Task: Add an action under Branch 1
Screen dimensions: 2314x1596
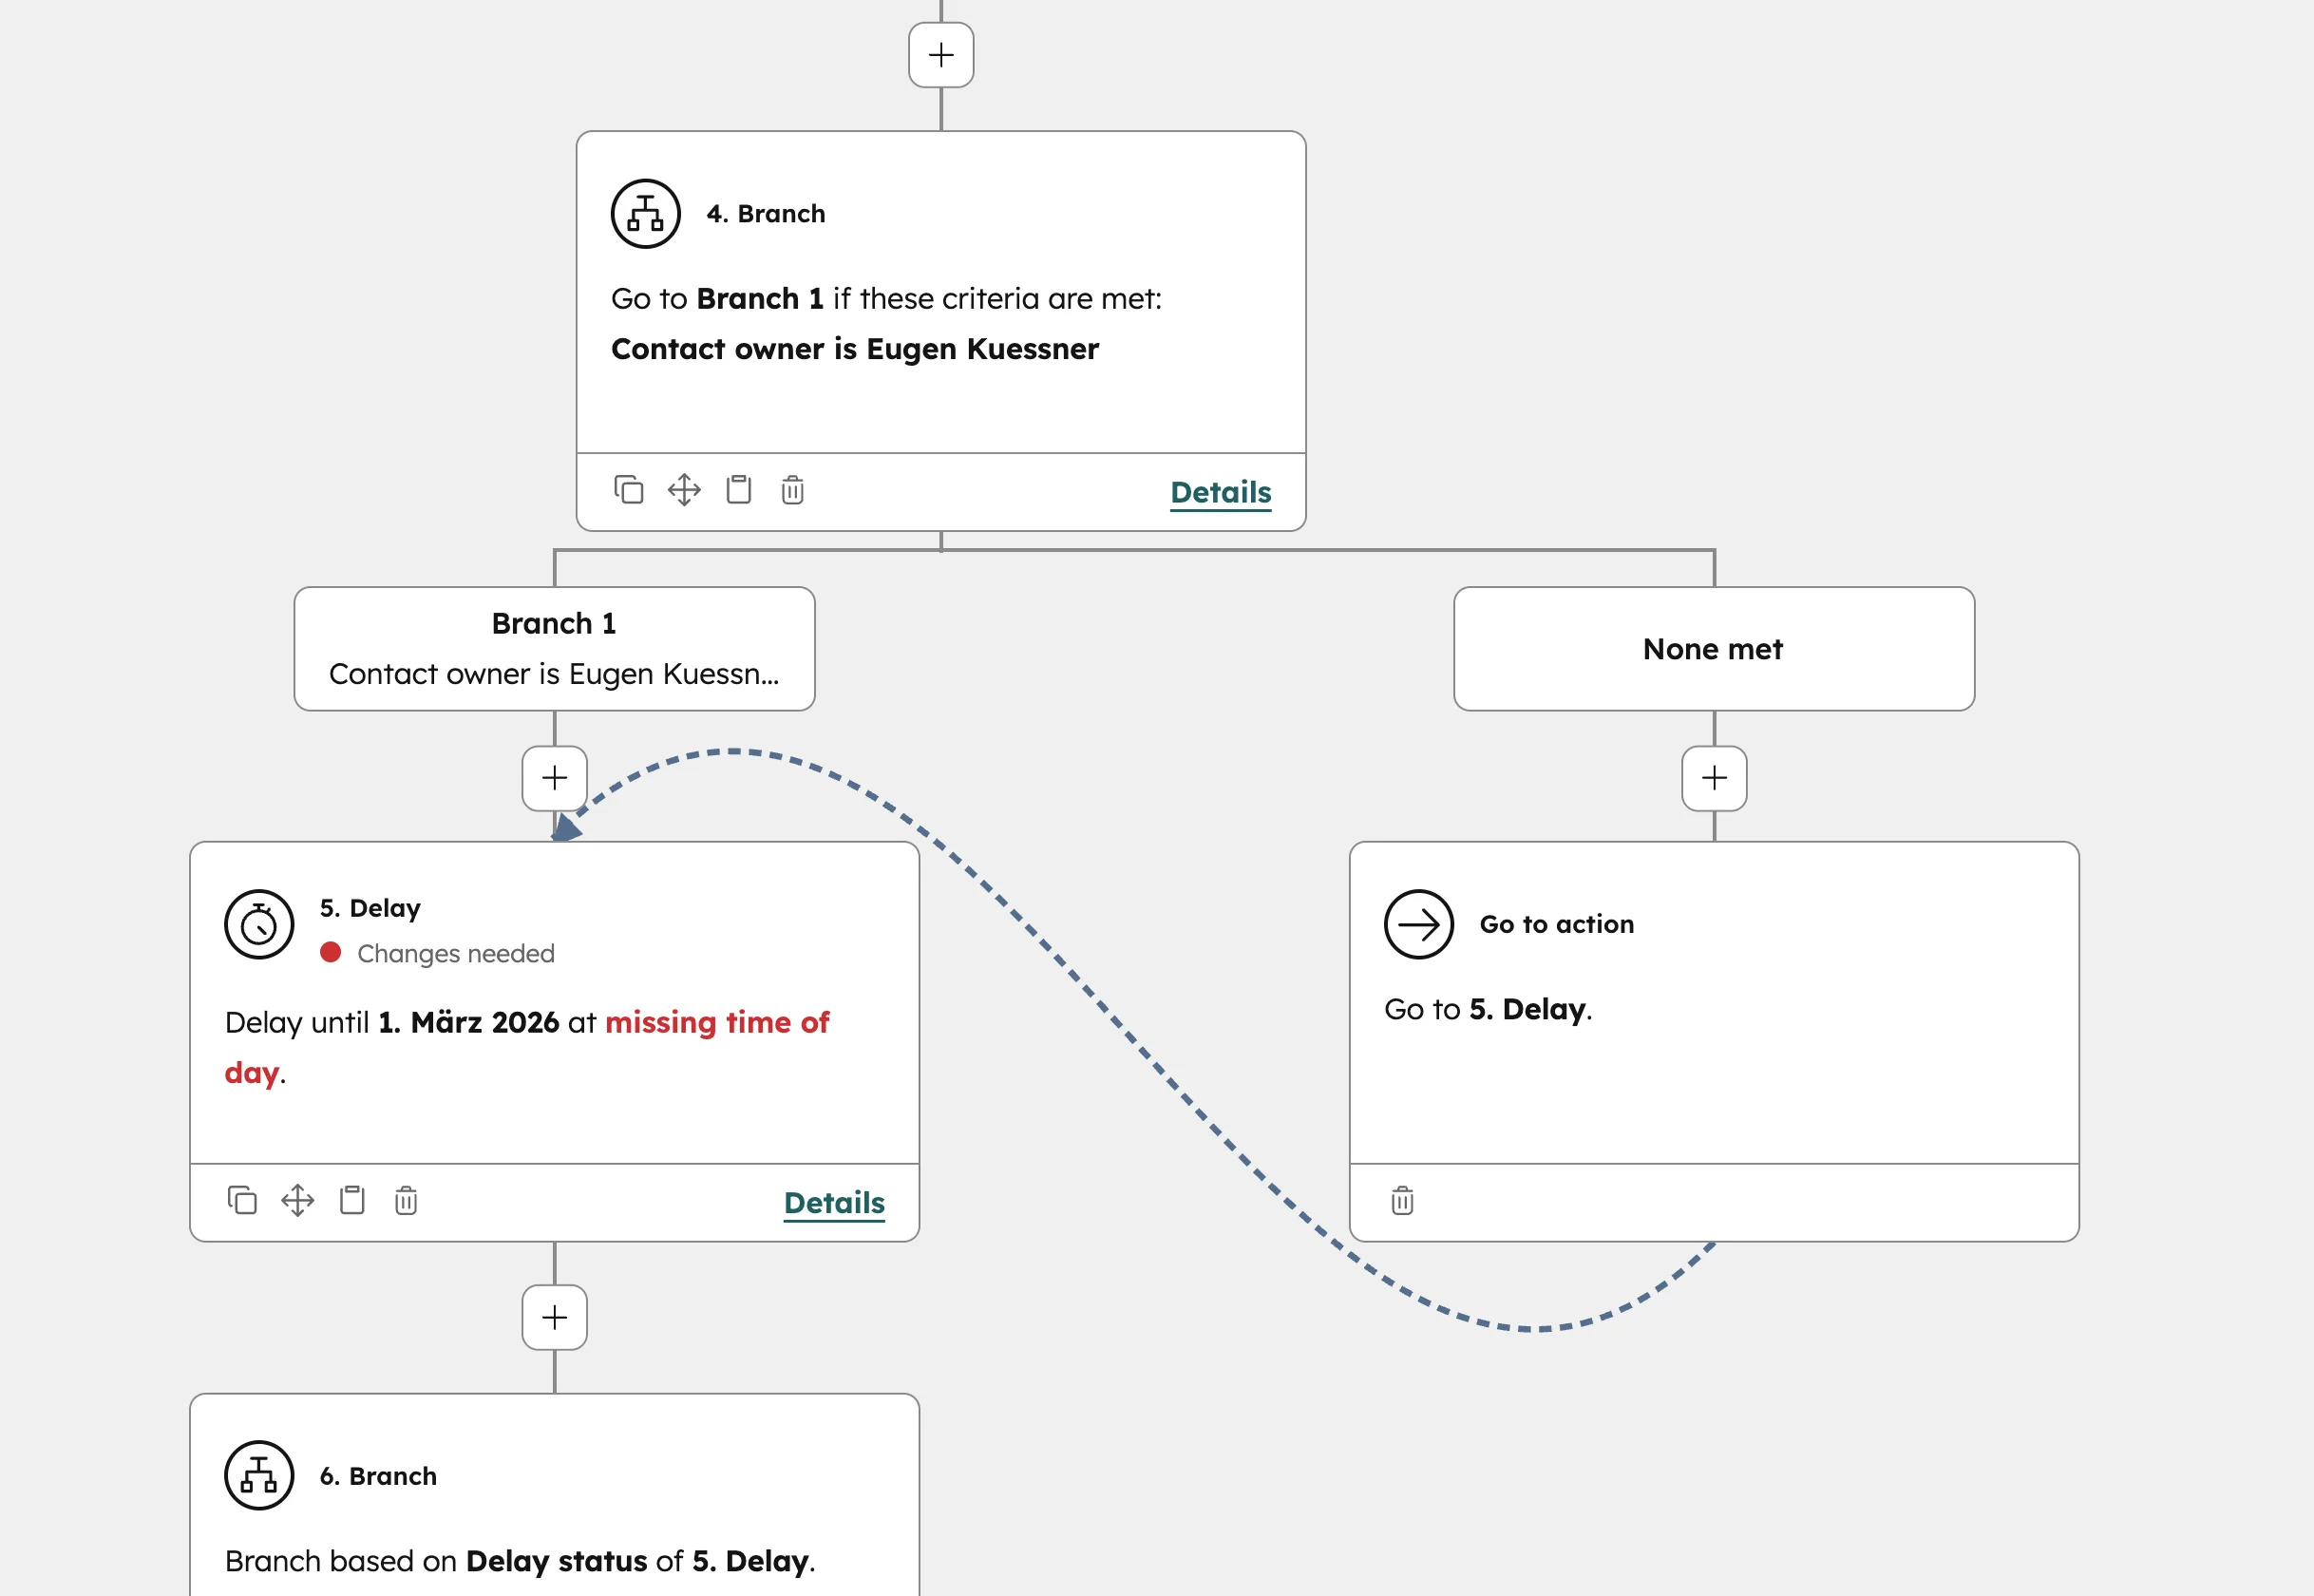Action: coord(554,779)
